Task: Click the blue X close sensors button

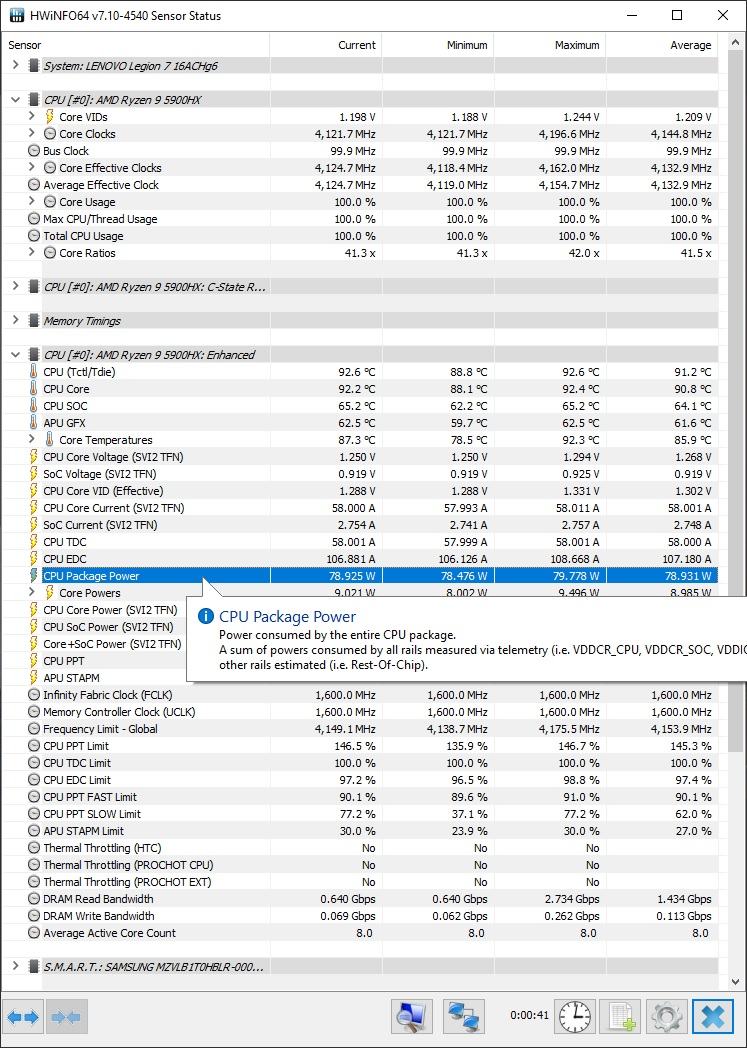Action: [713, 1017]
